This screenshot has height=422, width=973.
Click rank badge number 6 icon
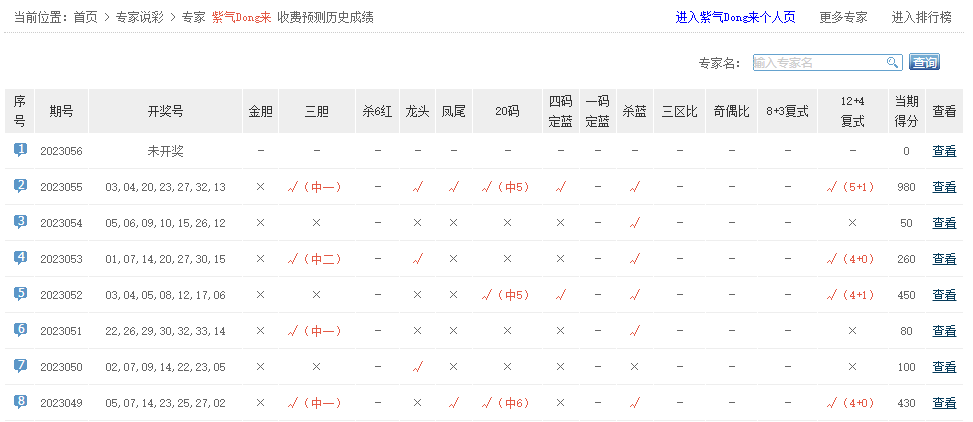click(x=20, y=330)
